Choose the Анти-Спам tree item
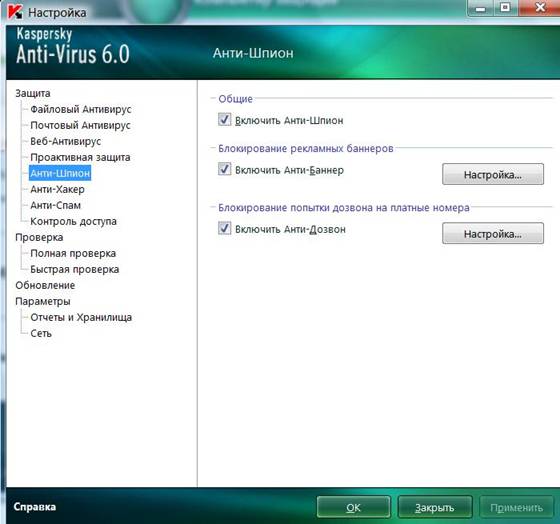The image size is (560, 524). pyautogui.click(x=56, y=205)
